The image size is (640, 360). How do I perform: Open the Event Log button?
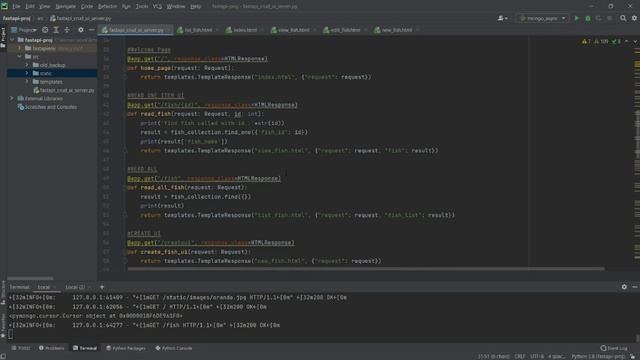click(614, 348)
